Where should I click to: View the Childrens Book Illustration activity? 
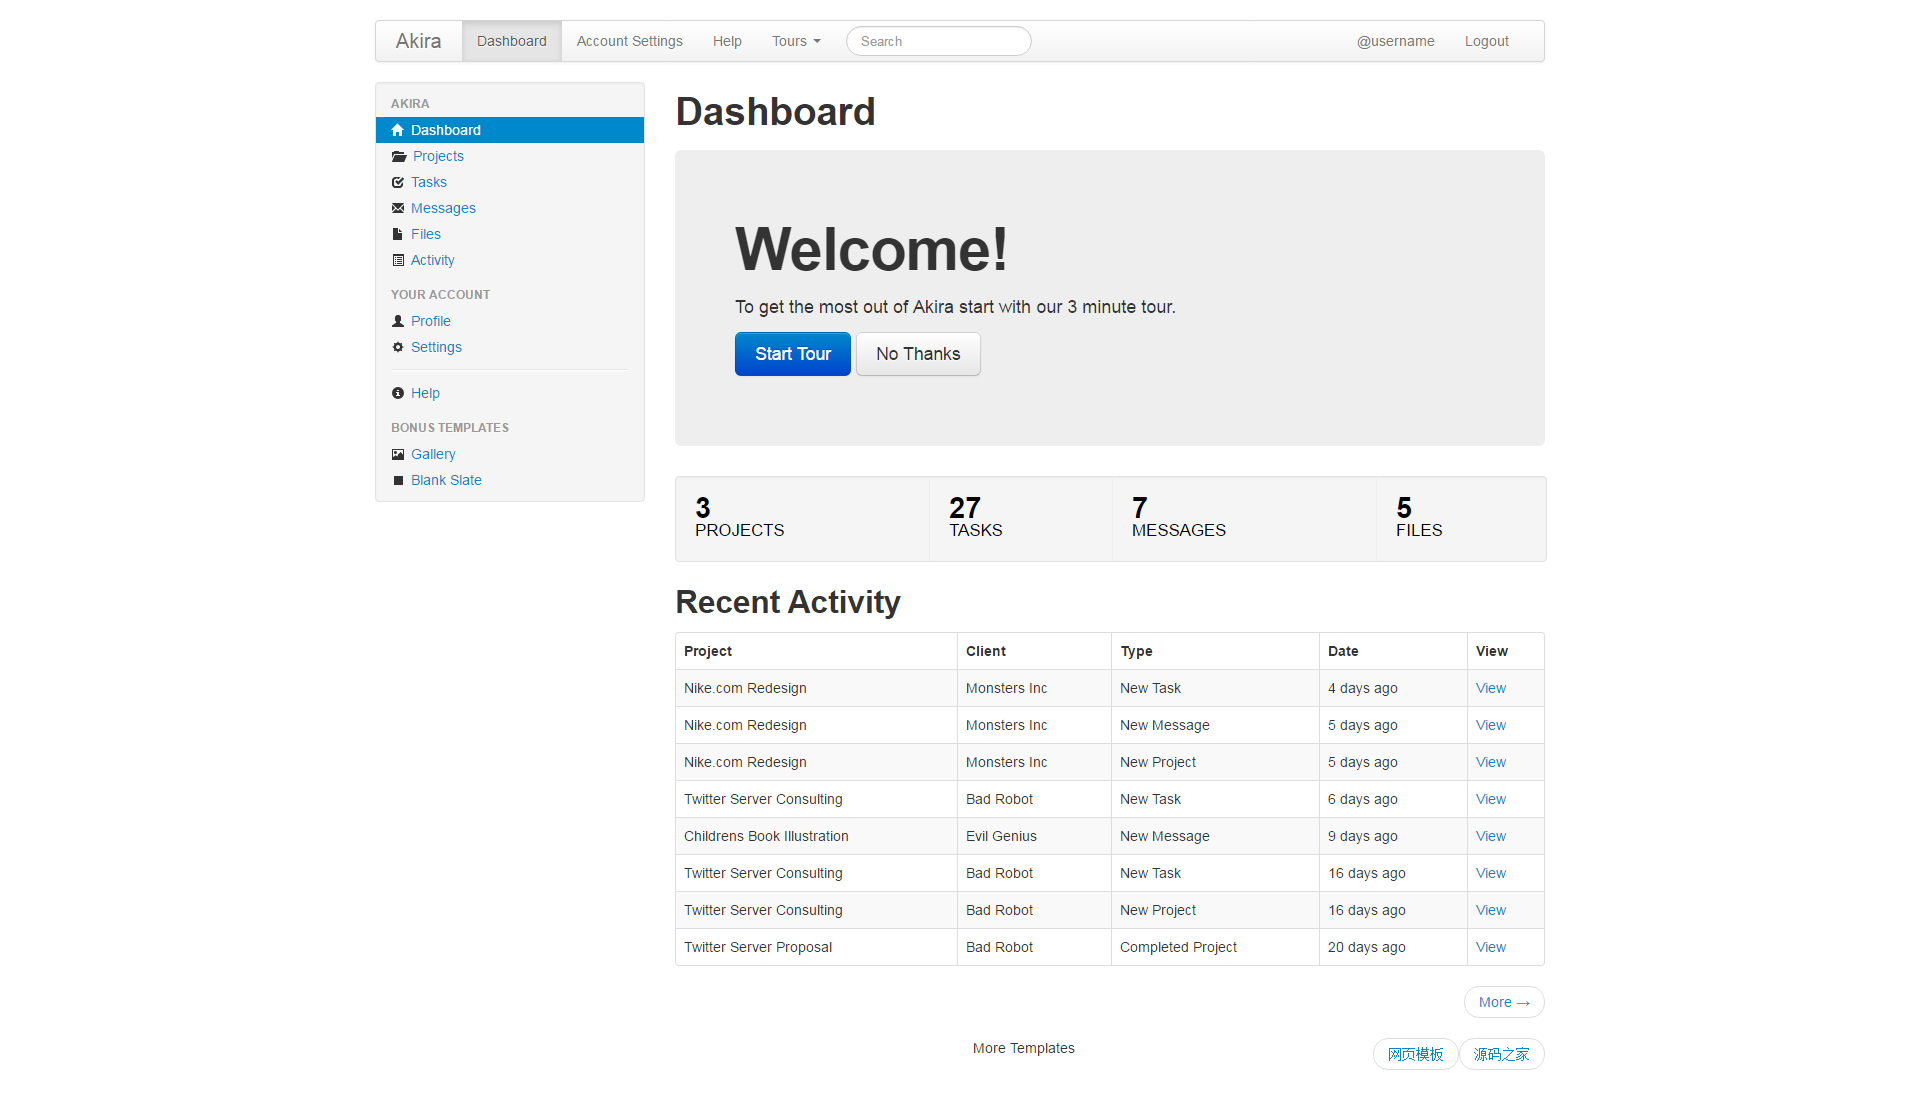coord(1490,836)
